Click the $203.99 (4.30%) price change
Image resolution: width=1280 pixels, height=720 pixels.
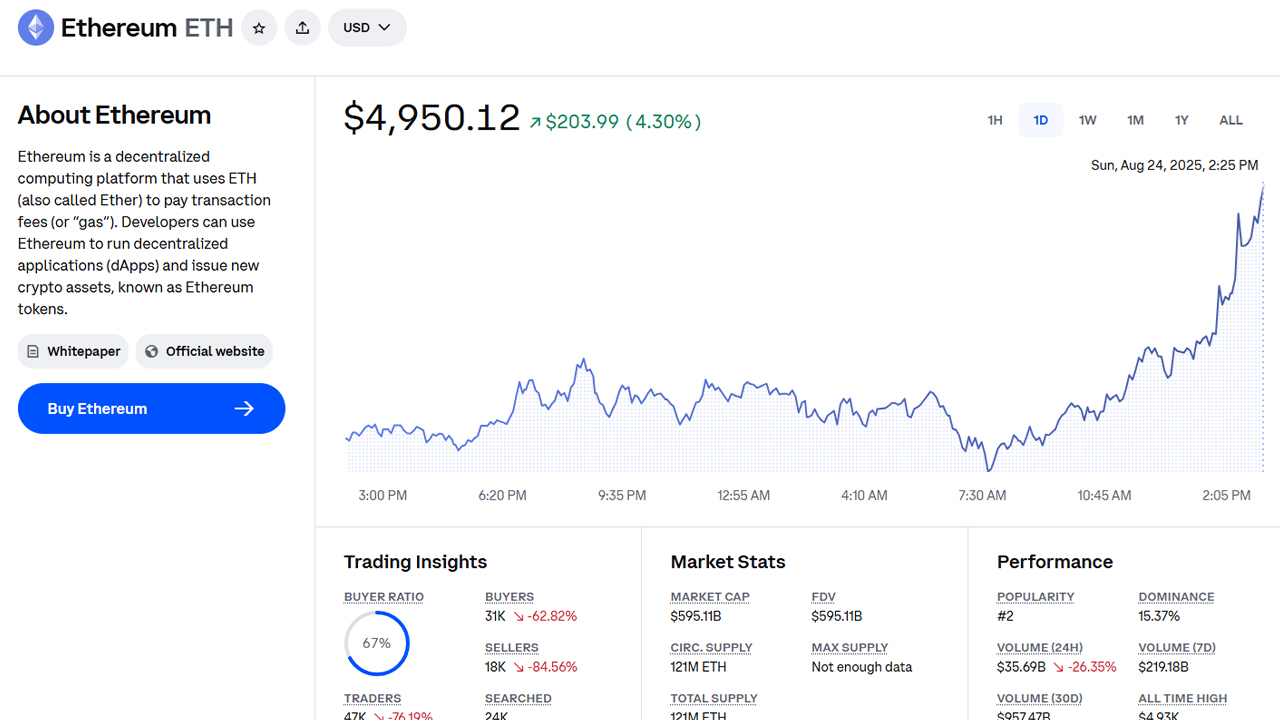[623, 122]
